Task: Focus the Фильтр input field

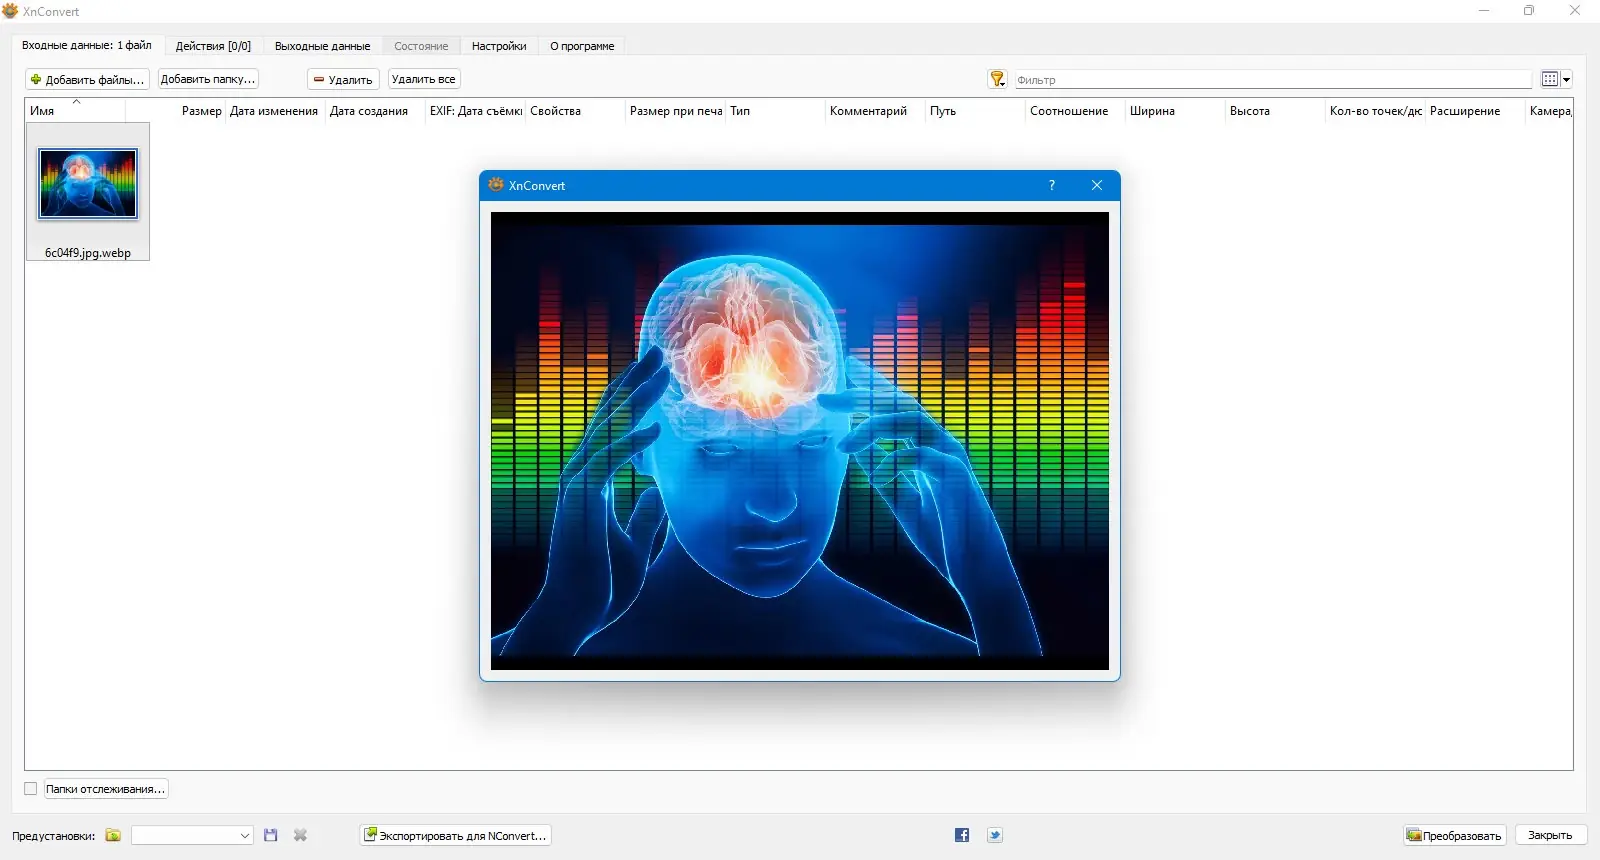Action: point(1273,80)
